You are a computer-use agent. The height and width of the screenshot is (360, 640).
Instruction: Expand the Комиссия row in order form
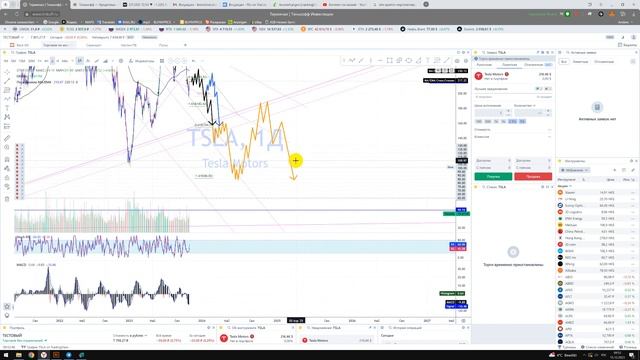(x=513, y=137)
